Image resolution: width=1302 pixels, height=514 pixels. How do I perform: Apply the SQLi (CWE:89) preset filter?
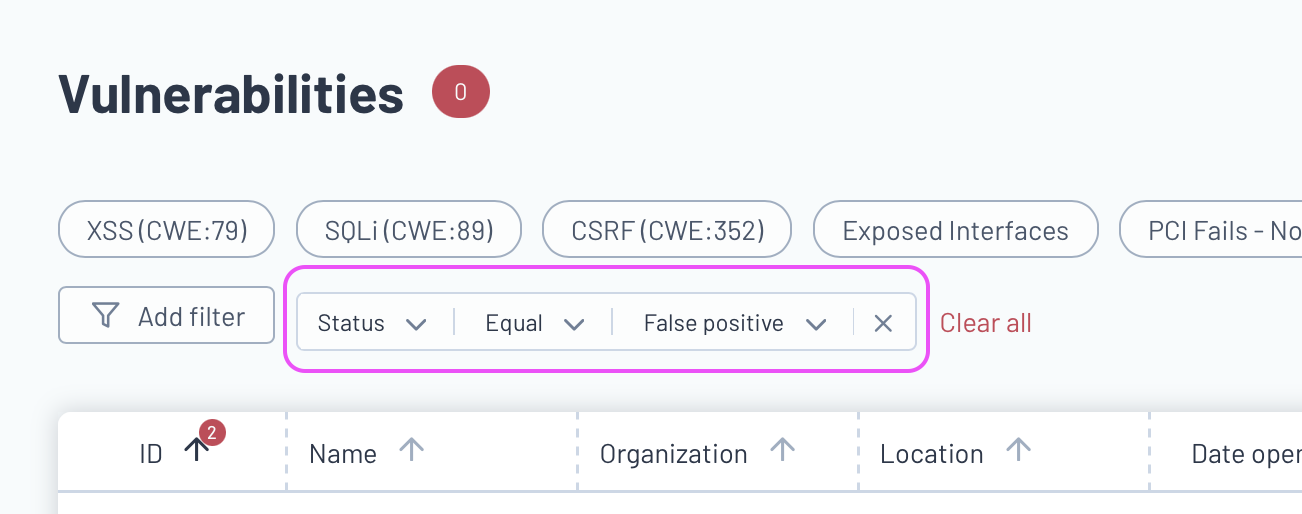pyautogui.click(x=409, y=230)
